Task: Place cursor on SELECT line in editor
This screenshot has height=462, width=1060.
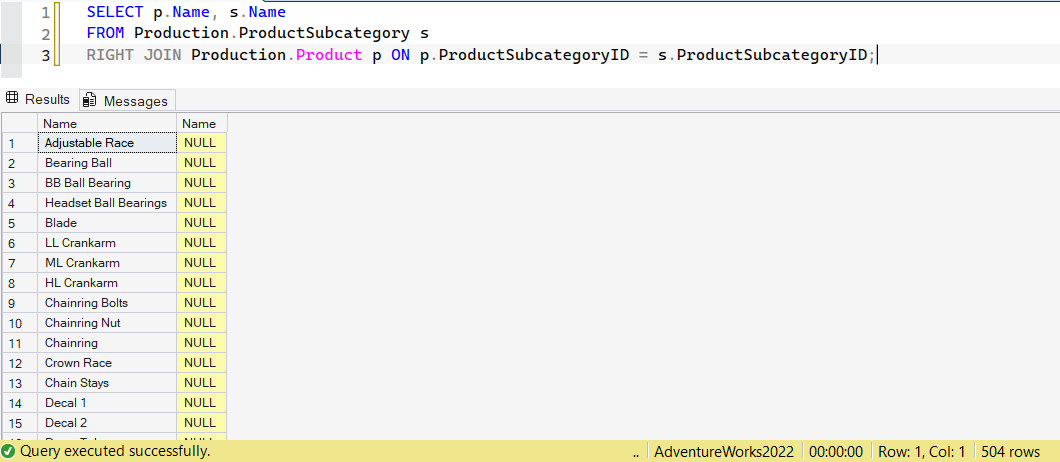Action: coord(186,12)
